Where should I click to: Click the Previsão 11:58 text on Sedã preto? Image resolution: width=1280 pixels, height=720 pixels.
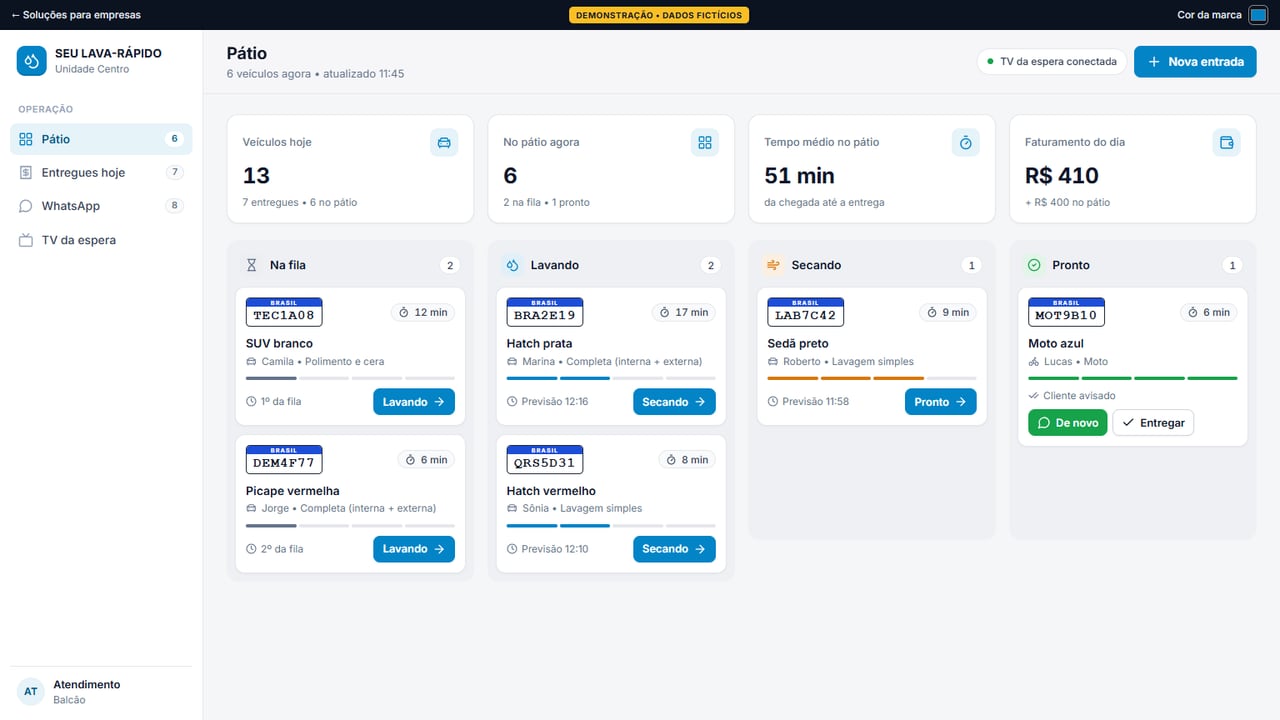click(x=815, y=402)
